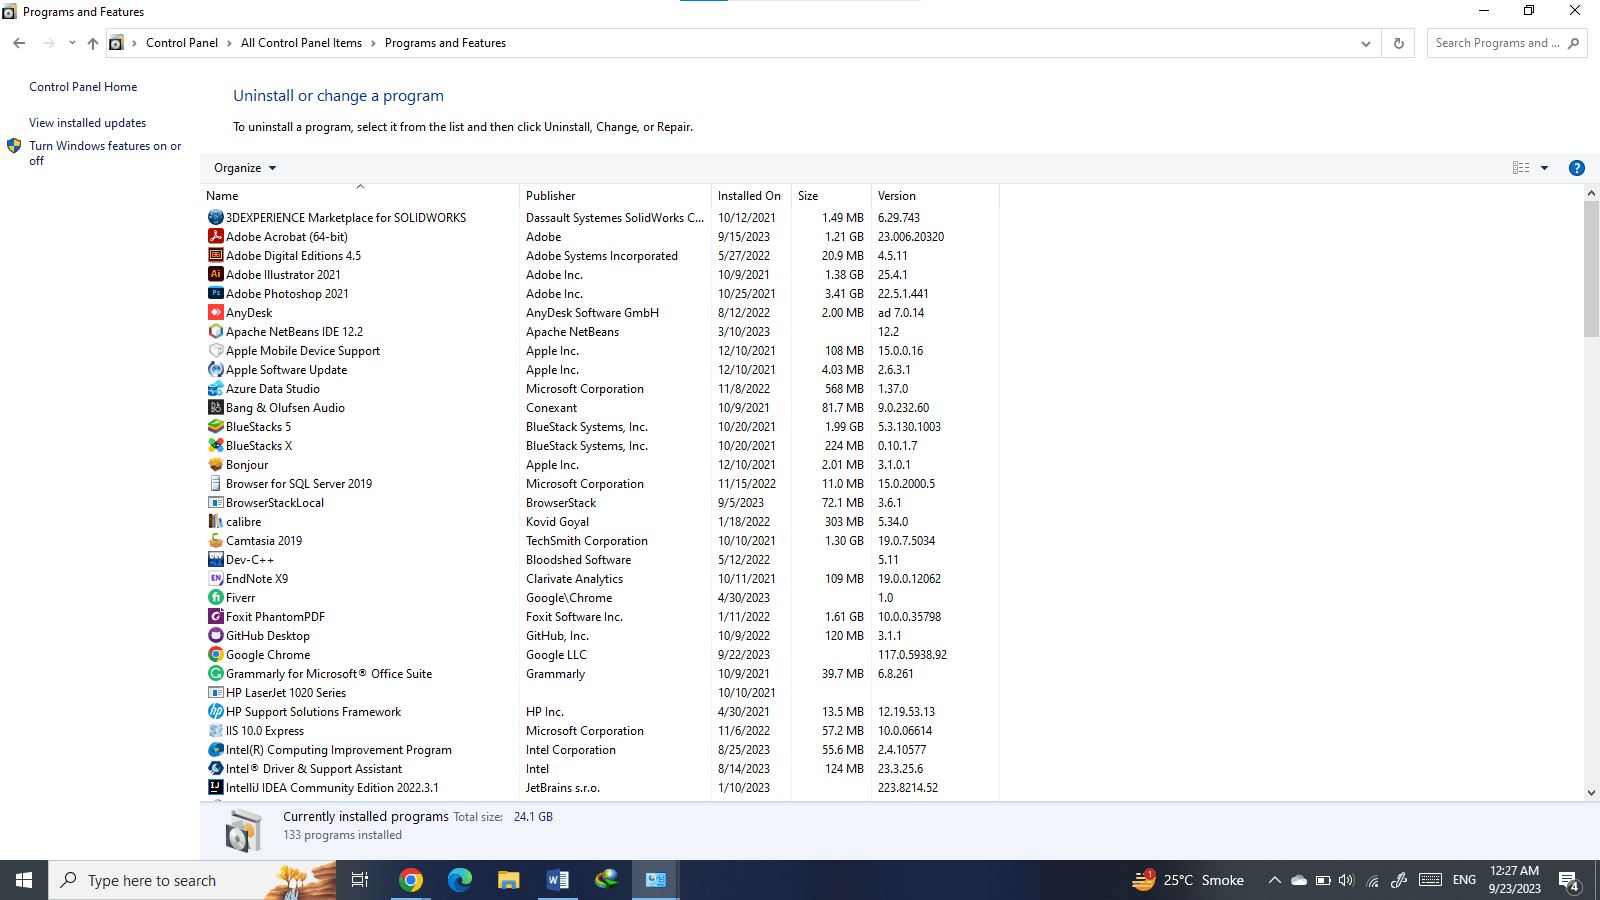Click the Adobe Photoshop 2021 icon
1600x900 pixels.
pyautogui.click(x=215, y=293)
